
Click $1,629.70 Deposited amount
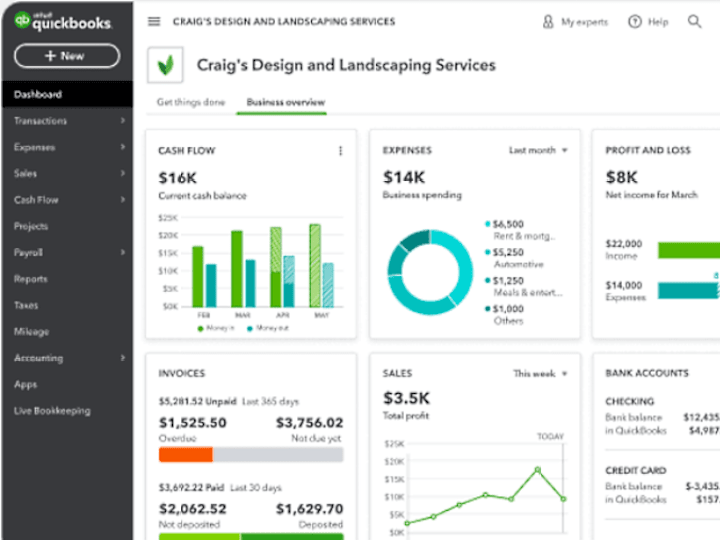click(309, 509)
